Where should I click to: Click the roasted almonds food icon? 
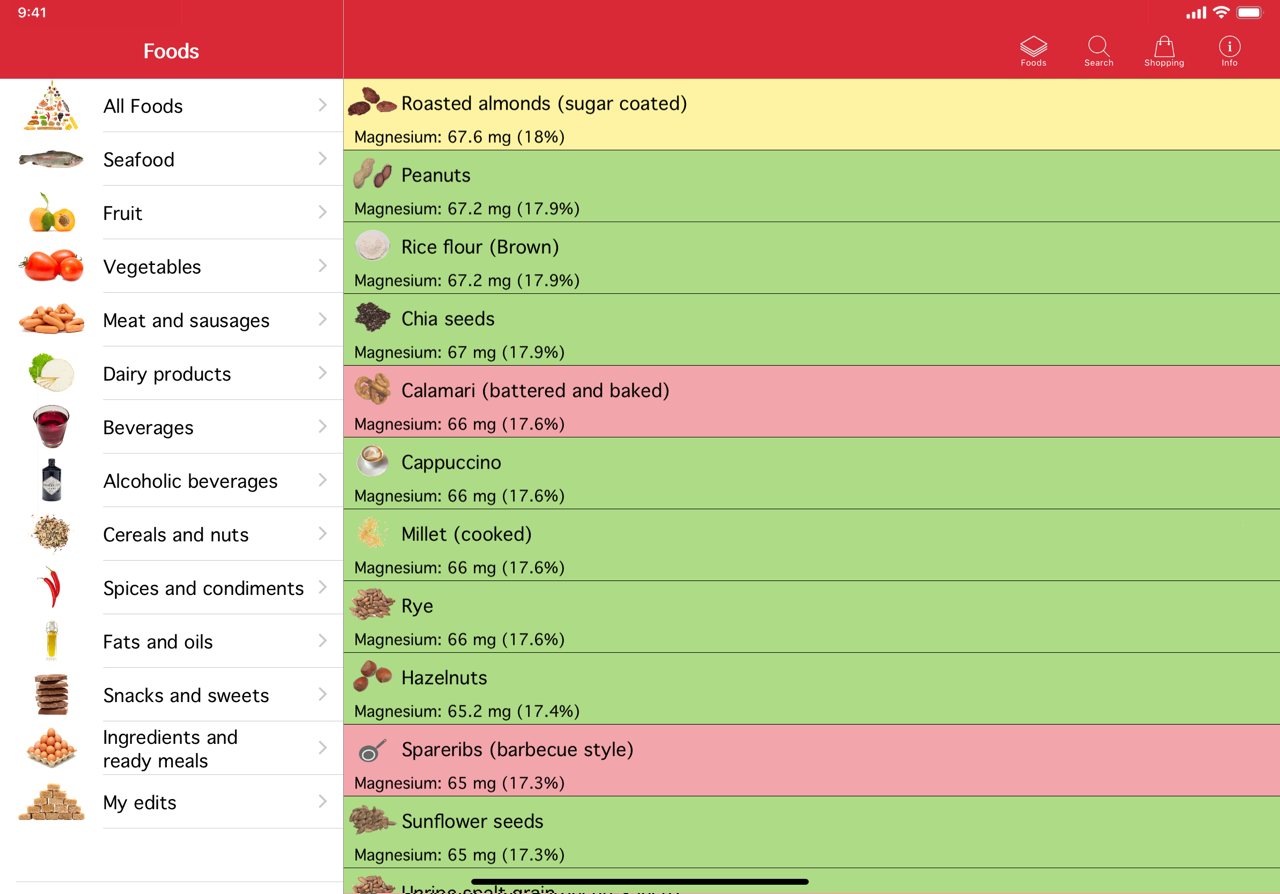click(372, 101)
